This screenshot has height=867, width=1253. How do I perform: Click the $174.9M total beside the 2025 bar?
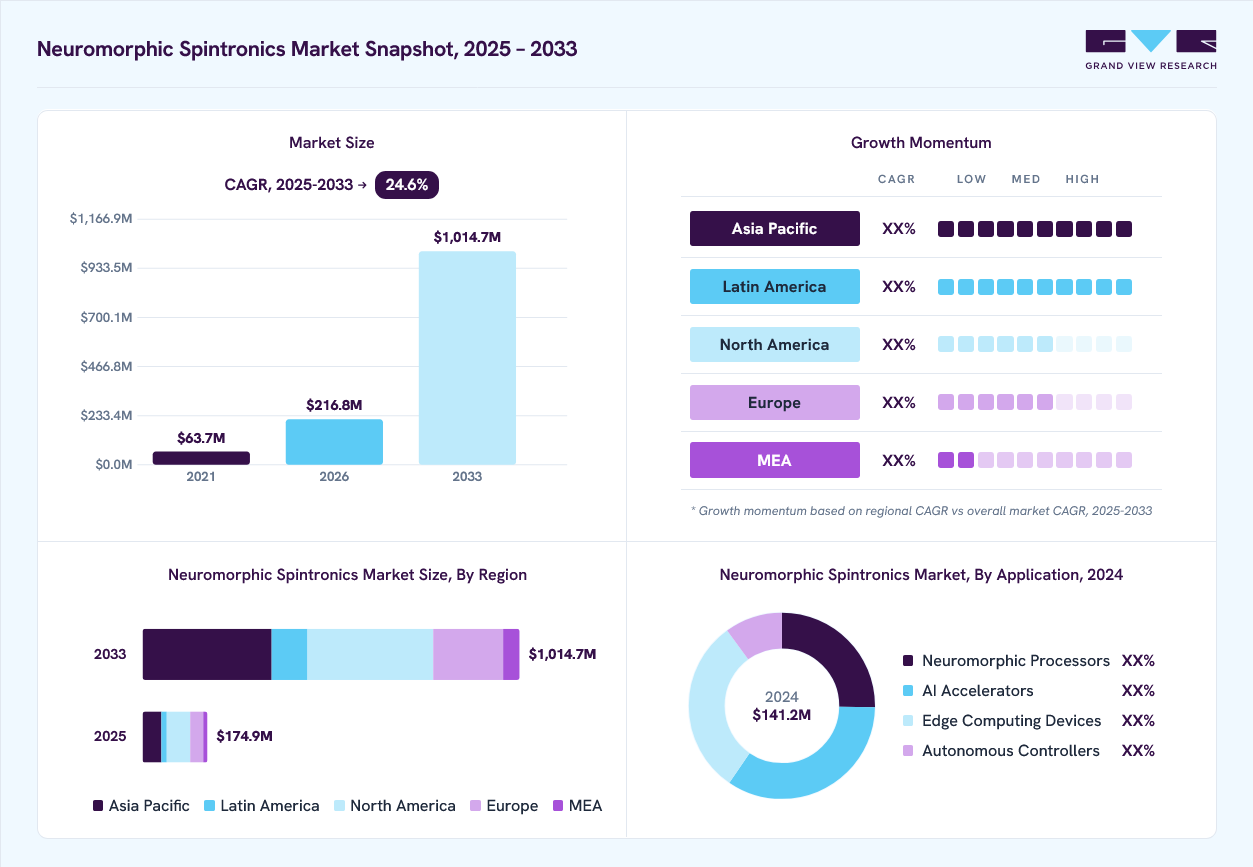244,736
